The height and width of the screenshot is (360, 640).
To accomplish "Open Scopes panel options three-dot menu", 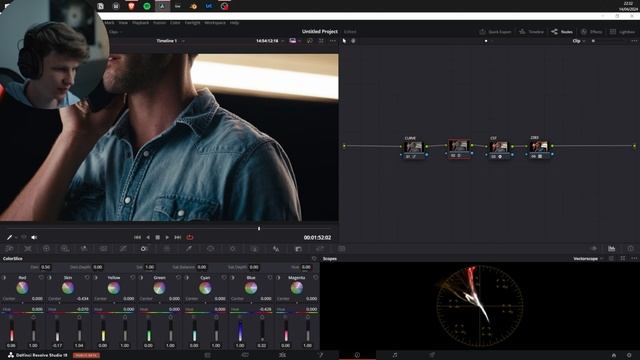I will tap(634, 258).
